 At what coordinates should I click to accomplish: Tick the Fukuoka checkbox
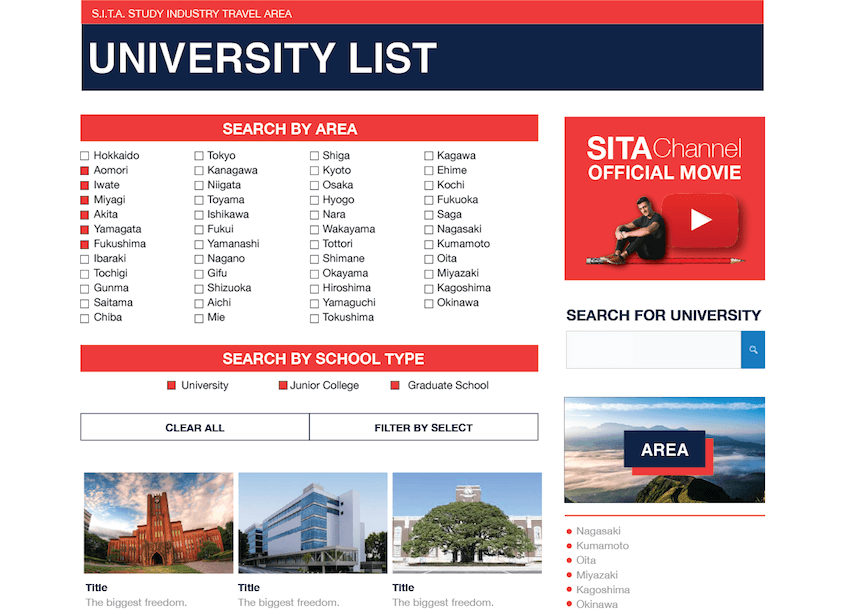point(429,200)
